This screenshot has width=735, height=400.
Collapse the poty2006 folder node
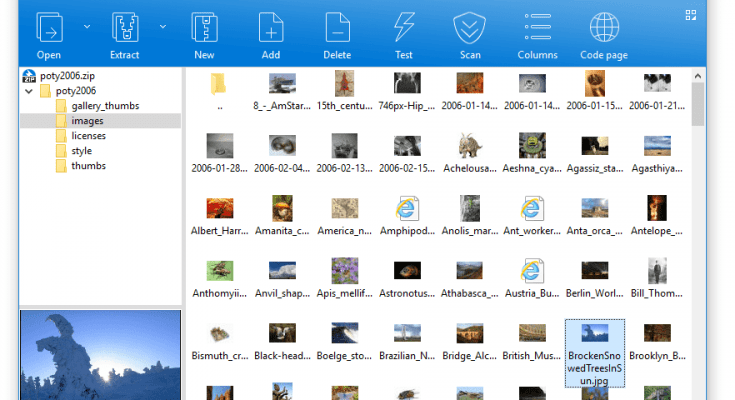[x=29, y=91]
